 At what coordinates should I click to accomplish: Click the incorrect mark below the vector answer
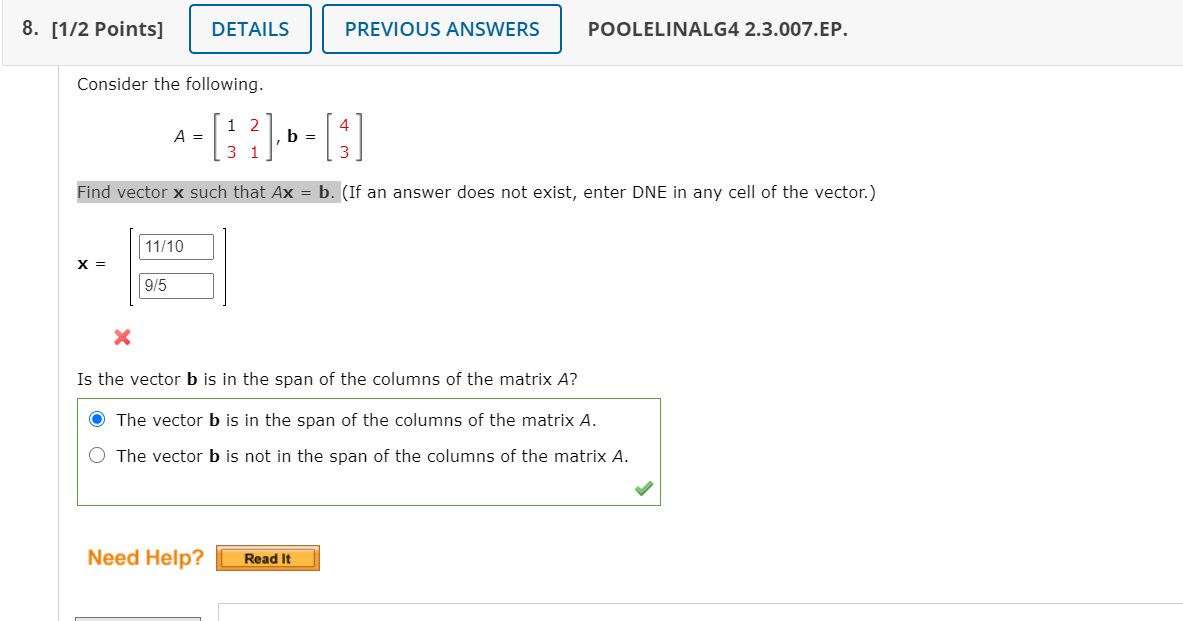120,337
